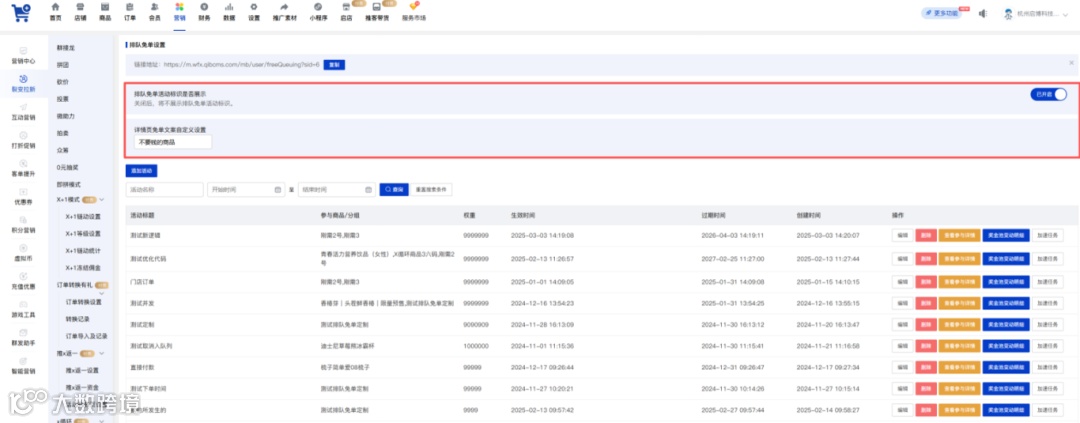The width and height of the screenshot is (1080, 423).
Task: Open 互动营销 in the left sidebar
Action: pyautogui.click(x=23, y=112)
